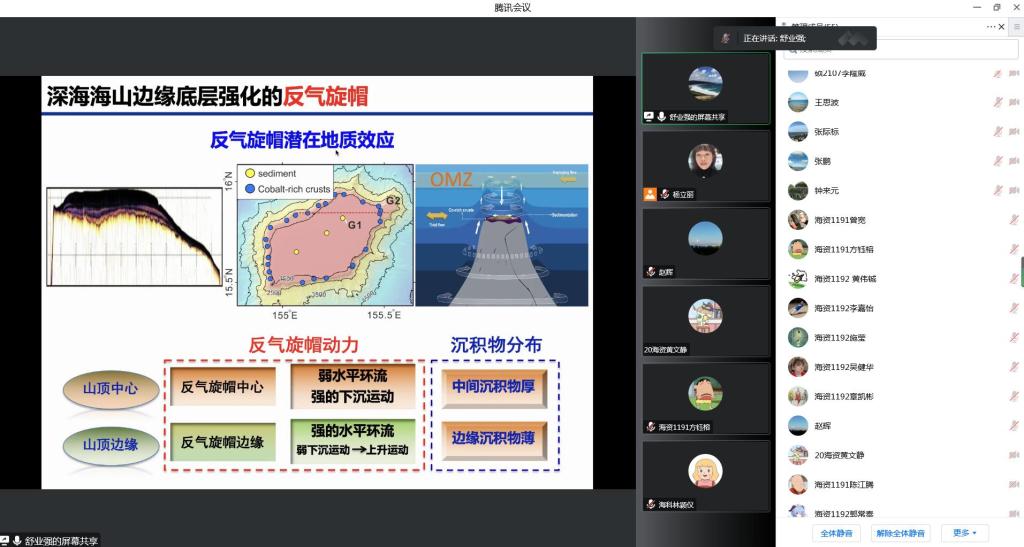Open the three-dots options in members panel header
Screen dimensions: 1024x547
pyautogui.click(x=991, y=27)
